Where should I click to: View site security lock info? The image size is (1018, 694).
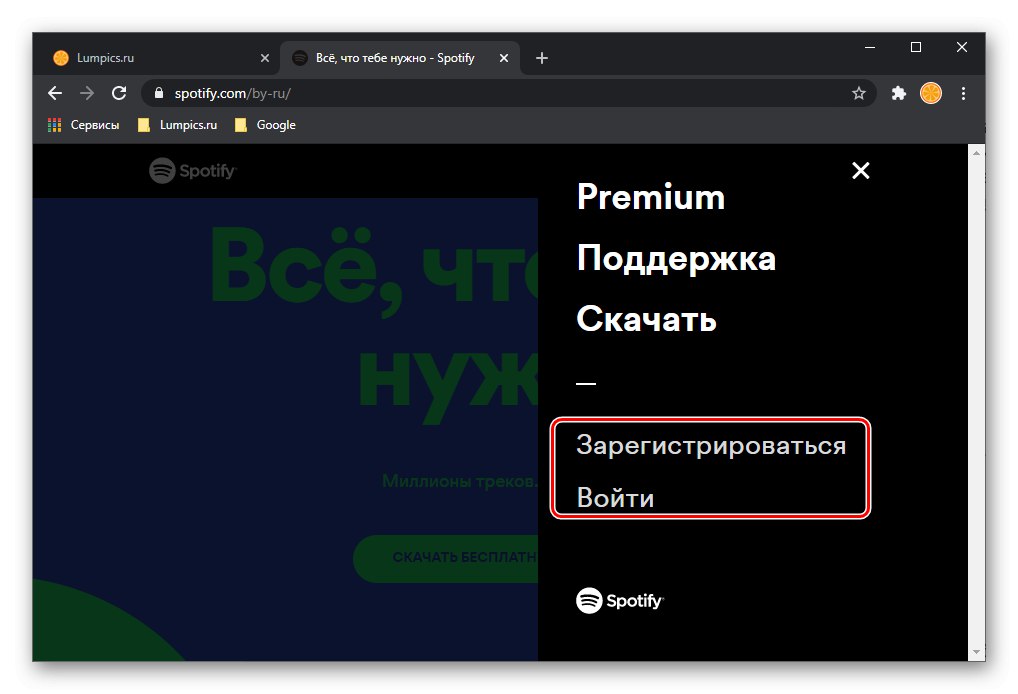[x=158, y=93]
